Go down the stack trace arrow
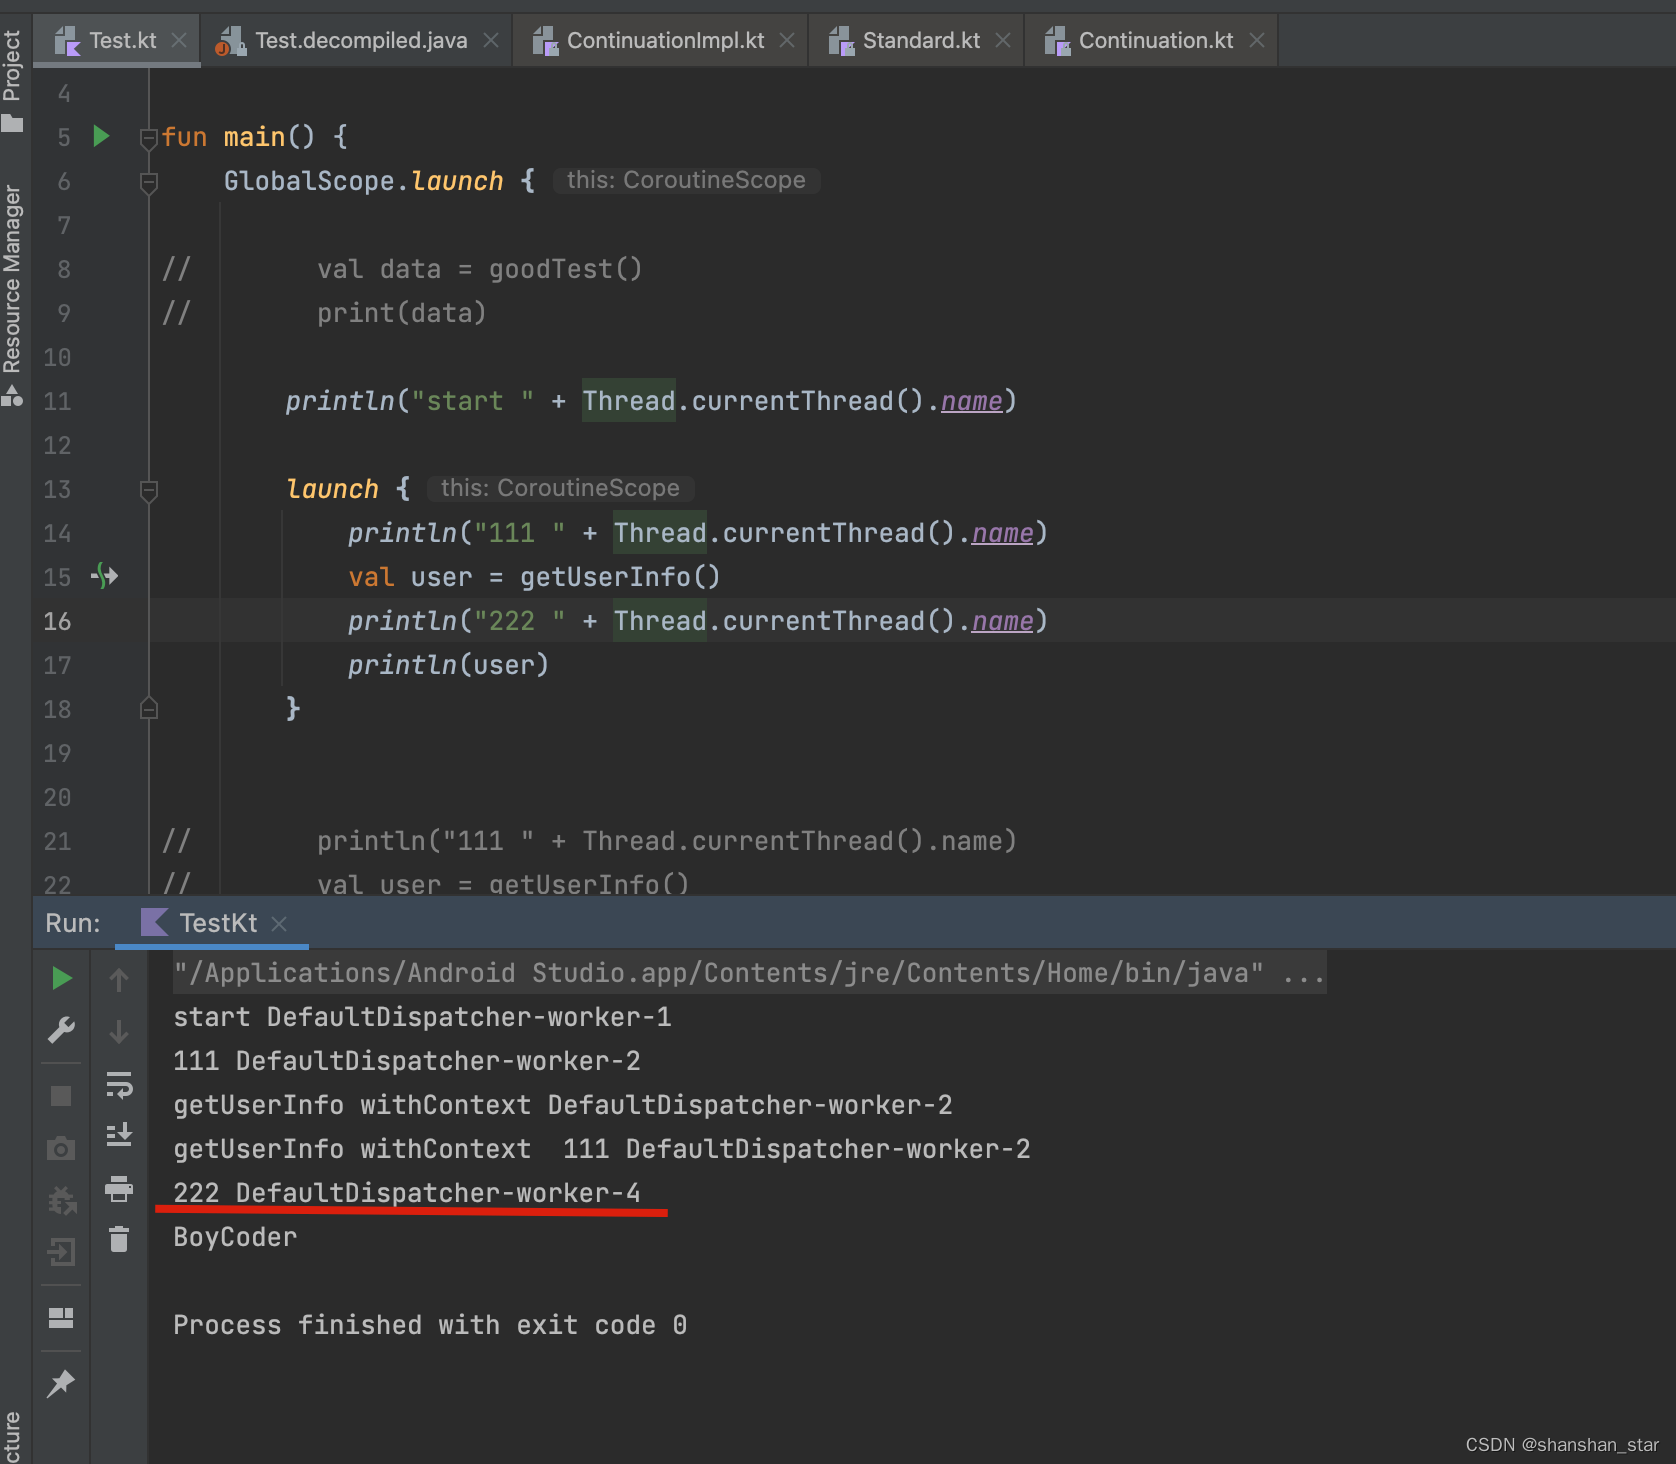 [119, 1032]
